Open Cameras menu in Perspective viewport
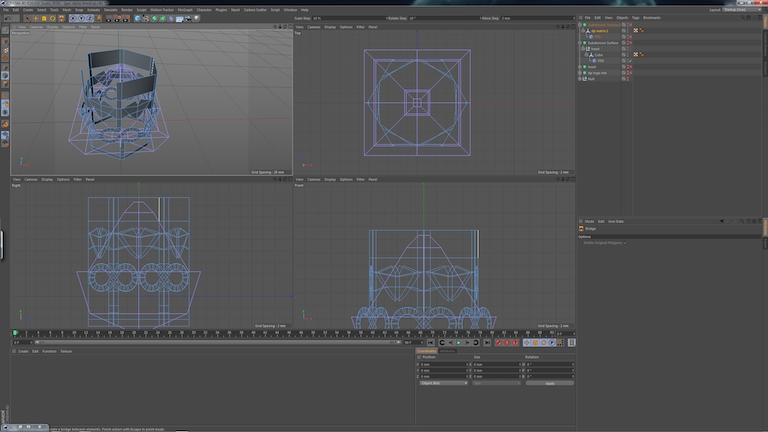768x432 pixels. [36, 27]
